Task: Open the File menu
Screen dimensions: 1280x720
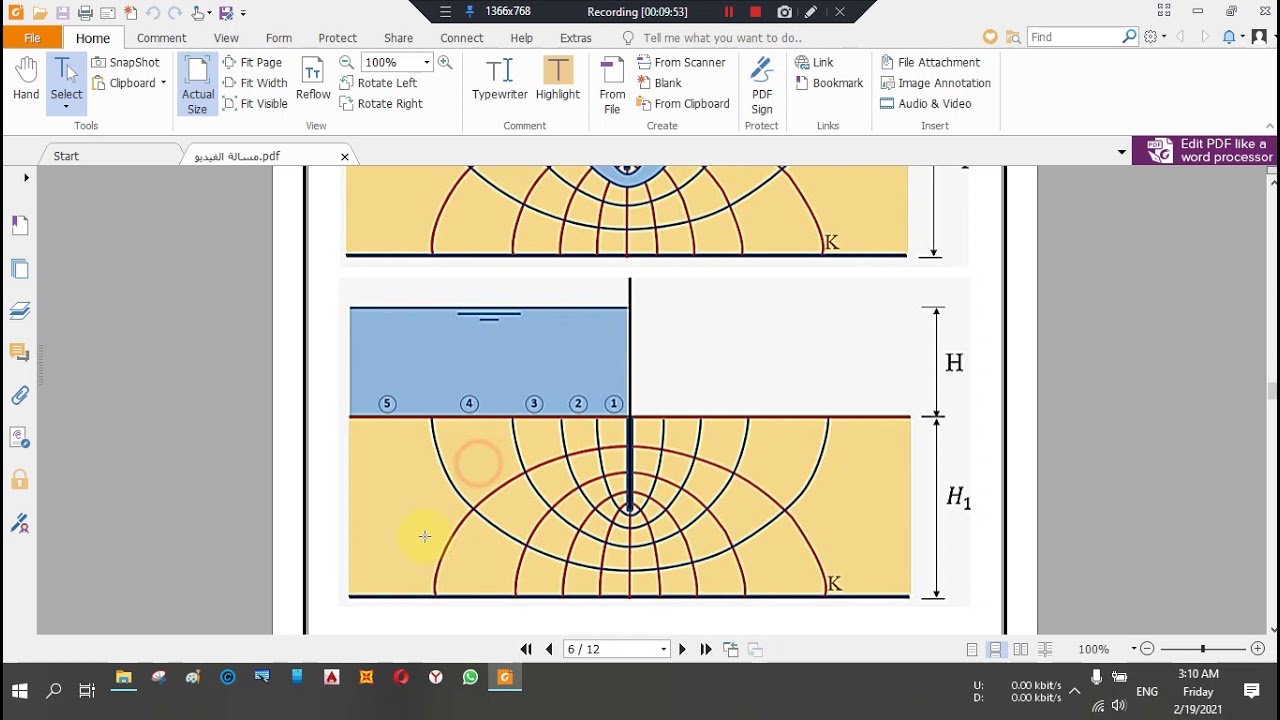Action: (32, 38)
